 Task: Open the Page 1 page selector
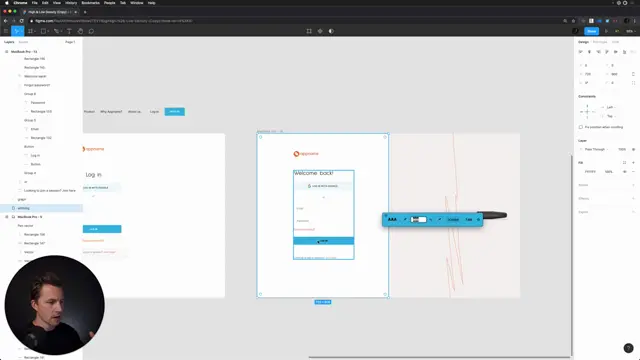(x=70, y=42)
